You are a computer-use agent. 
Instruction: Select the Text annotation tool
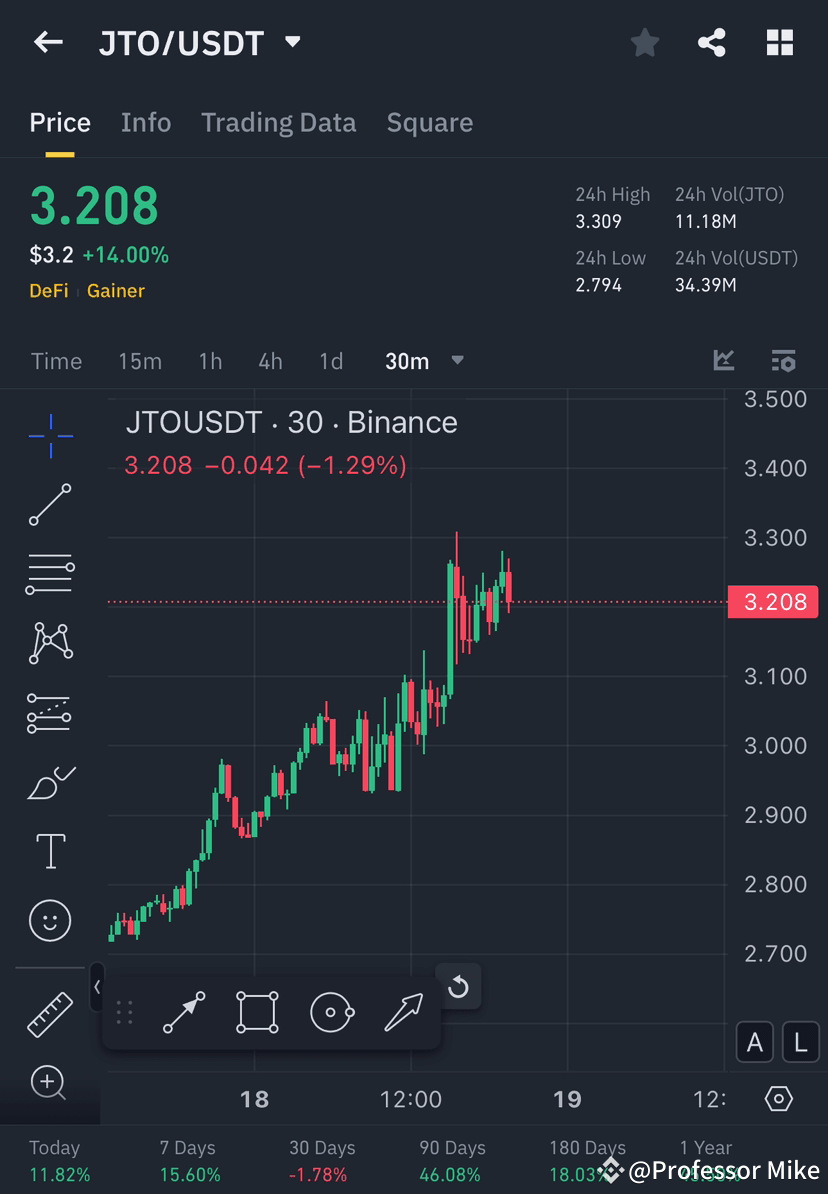50,850
